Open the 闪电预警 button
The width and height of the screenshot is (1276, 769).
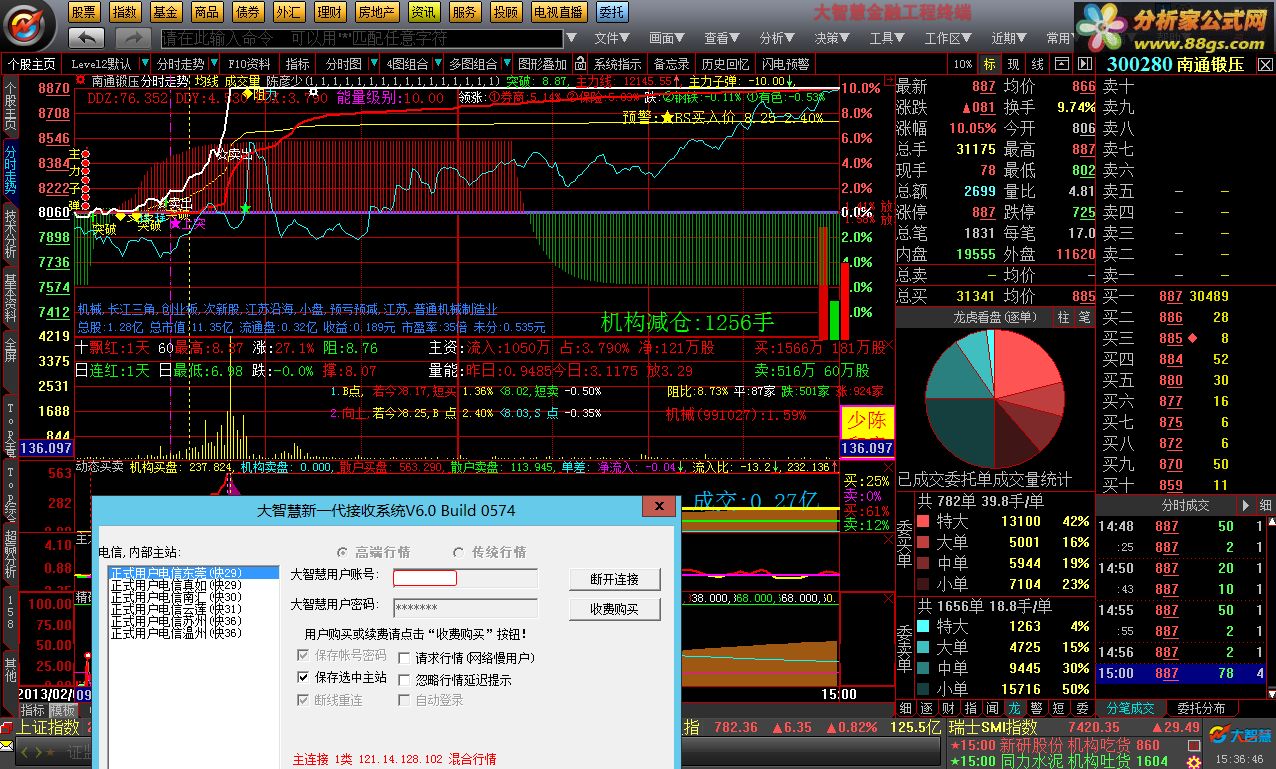point(785,64)
